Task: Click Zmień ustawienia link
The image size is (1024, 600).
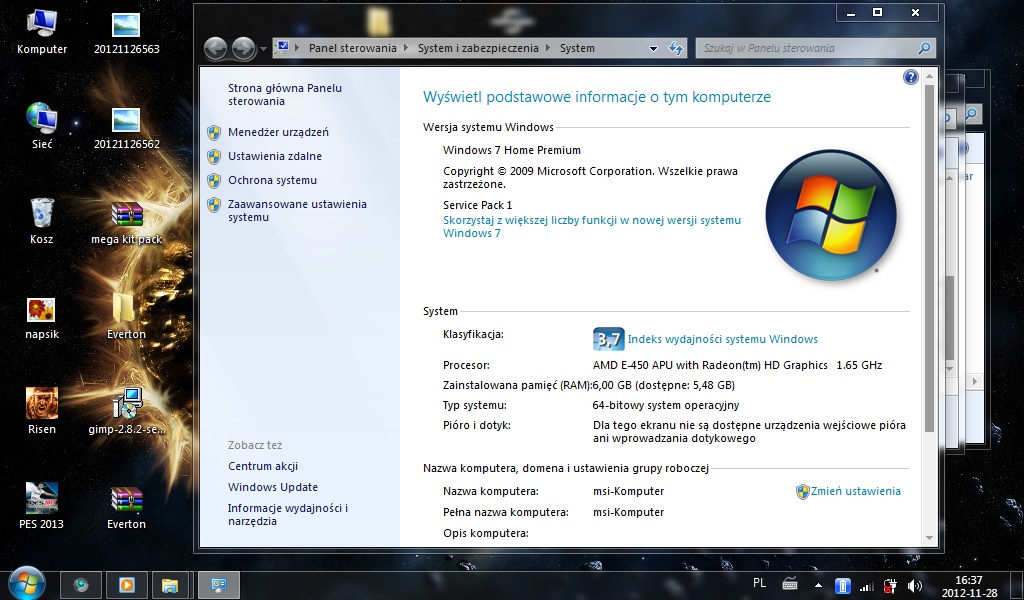Action: (855, 491)
